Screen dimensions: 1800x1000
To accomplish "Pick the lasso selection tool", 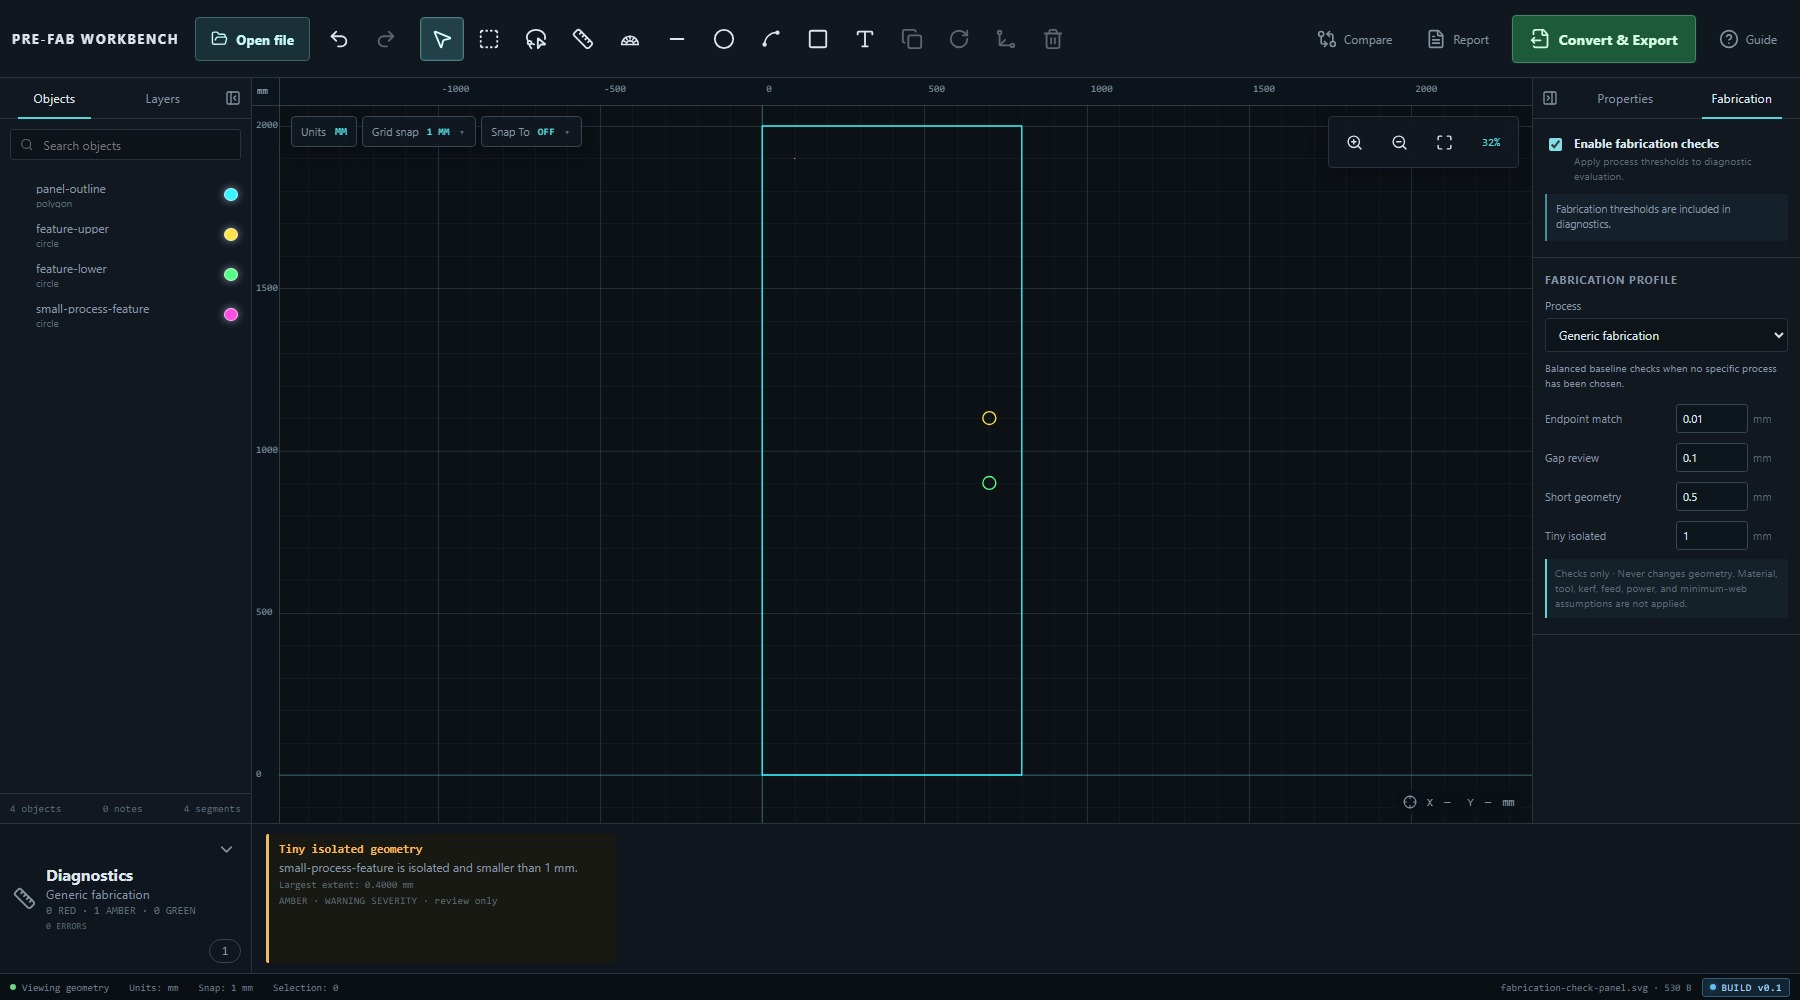I will [536, 39].
